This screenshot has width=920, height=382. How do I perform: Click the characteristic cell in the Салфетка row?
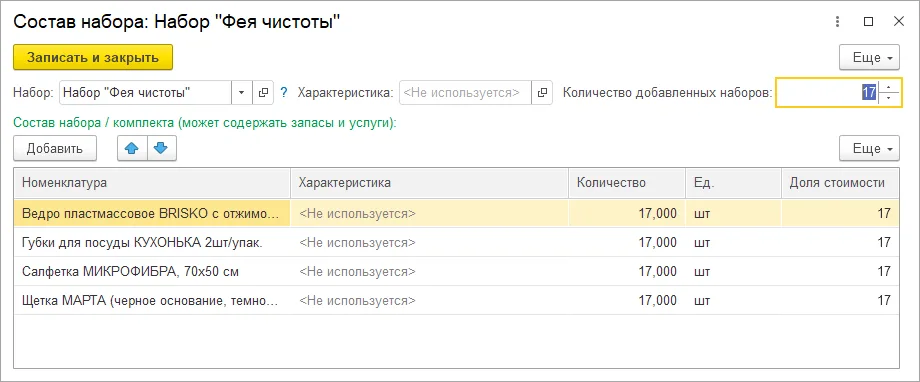(429, 271)
